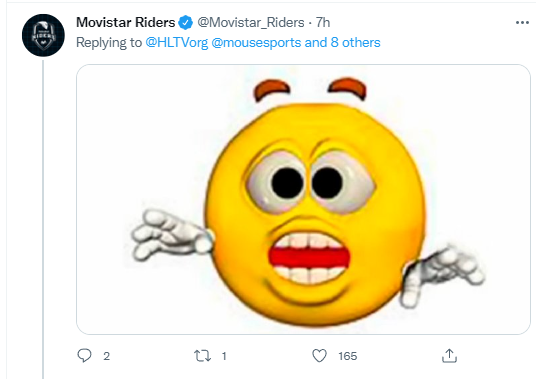The width and height of the screenshot is (536, 379).
Task: Visit the @HLTVorg mention link
Action: [176, 43]
